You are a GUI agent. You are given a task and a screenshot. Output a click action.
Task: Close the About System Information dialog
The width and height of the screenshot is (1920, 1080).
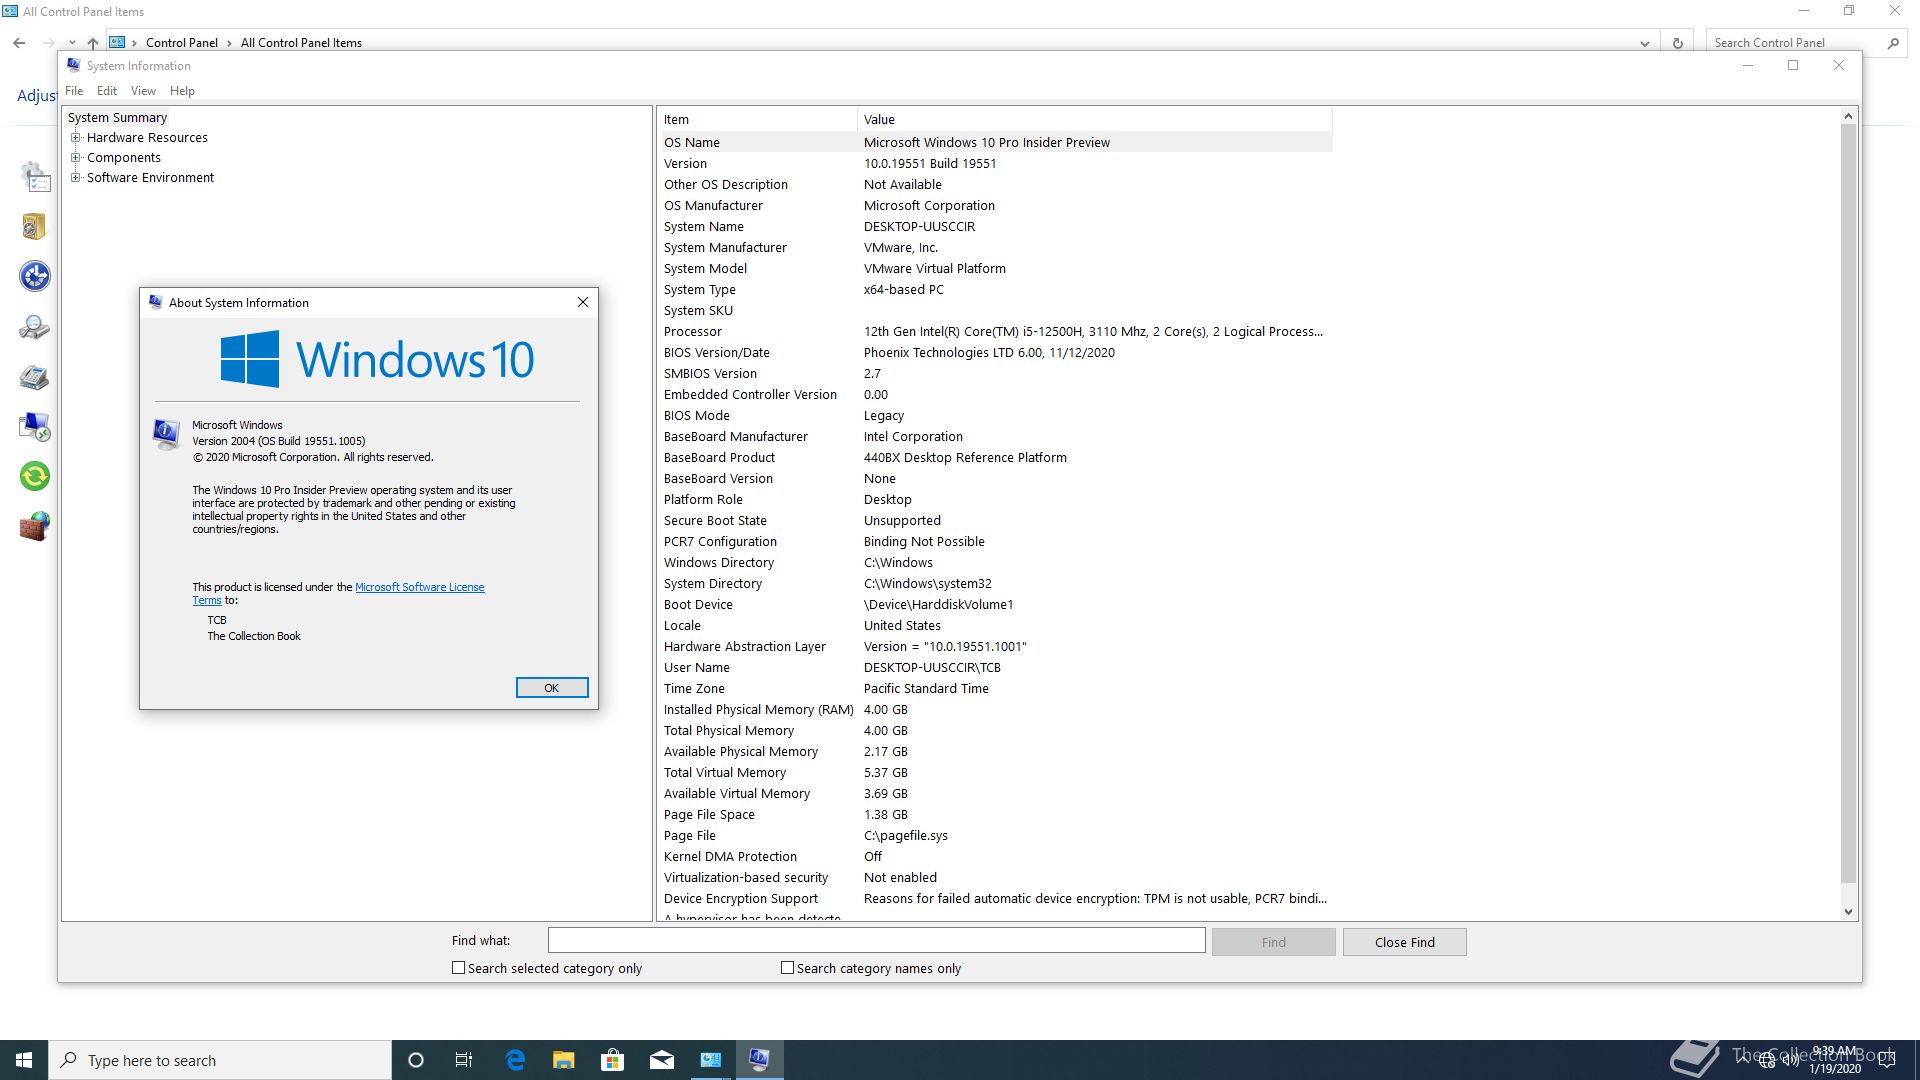point(583,302)
